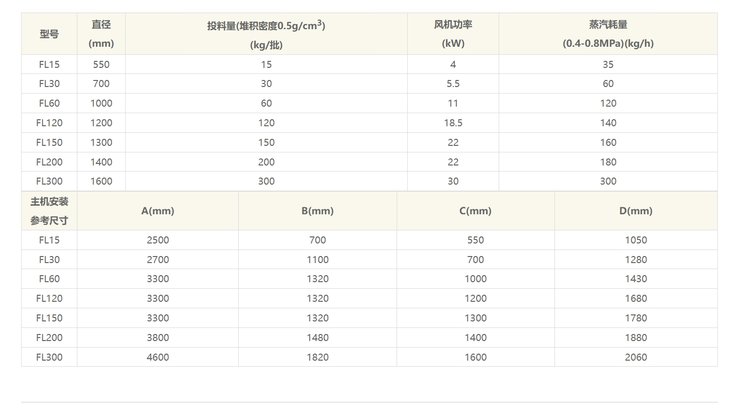Select the A(mm) column header
This screenshot has width=750, height=418.
click(x=159, y=210)
